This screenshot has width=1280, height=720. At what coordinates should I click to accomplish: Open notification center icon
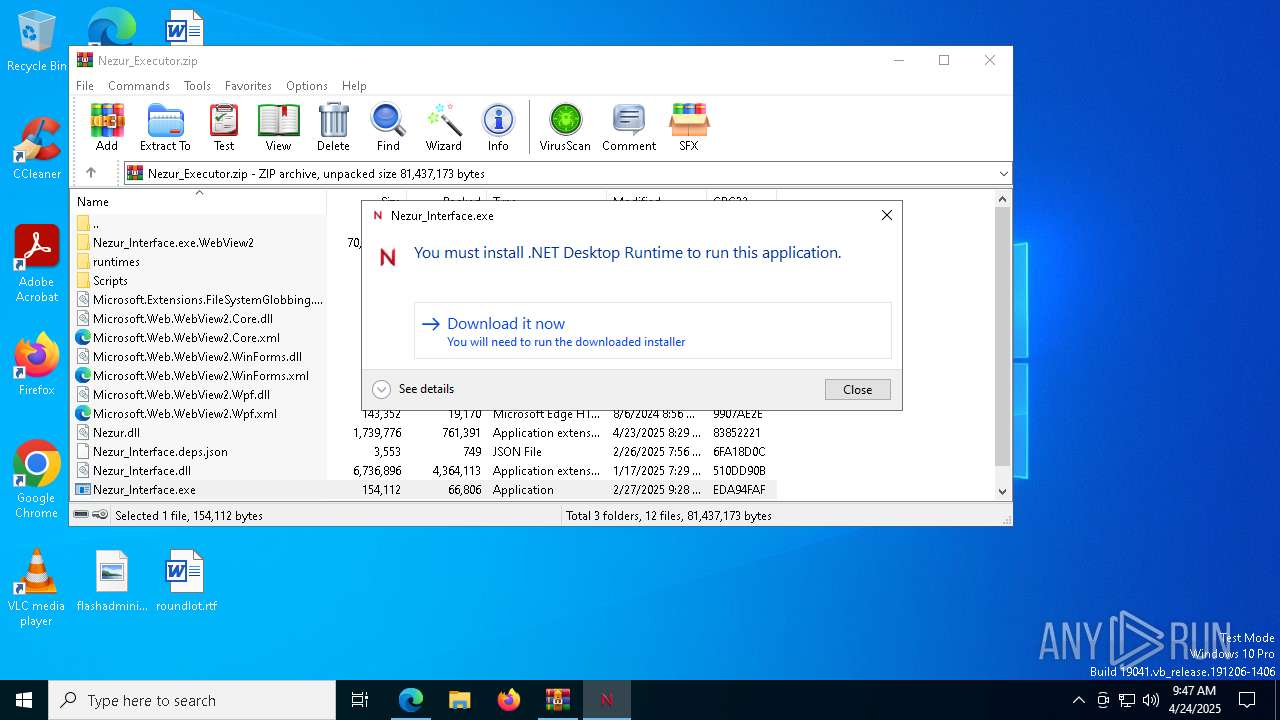pyautogui.click(x=1247, y=700)
